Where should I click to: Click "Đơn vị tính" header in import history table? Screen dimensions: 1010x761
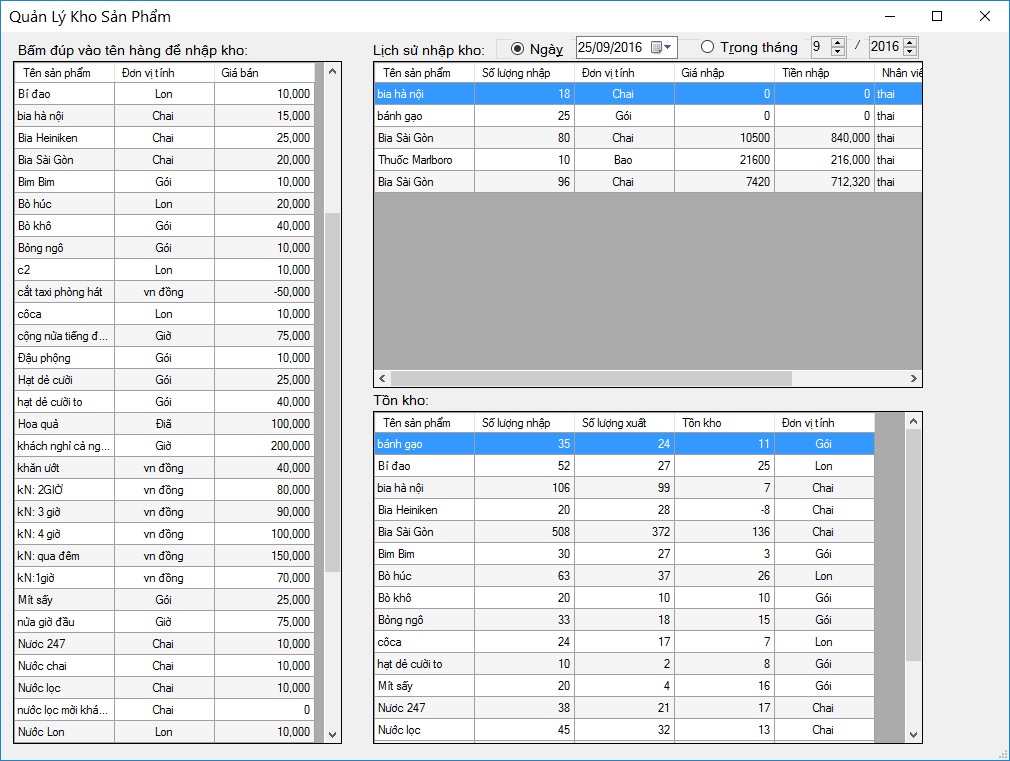click(624, 73)
